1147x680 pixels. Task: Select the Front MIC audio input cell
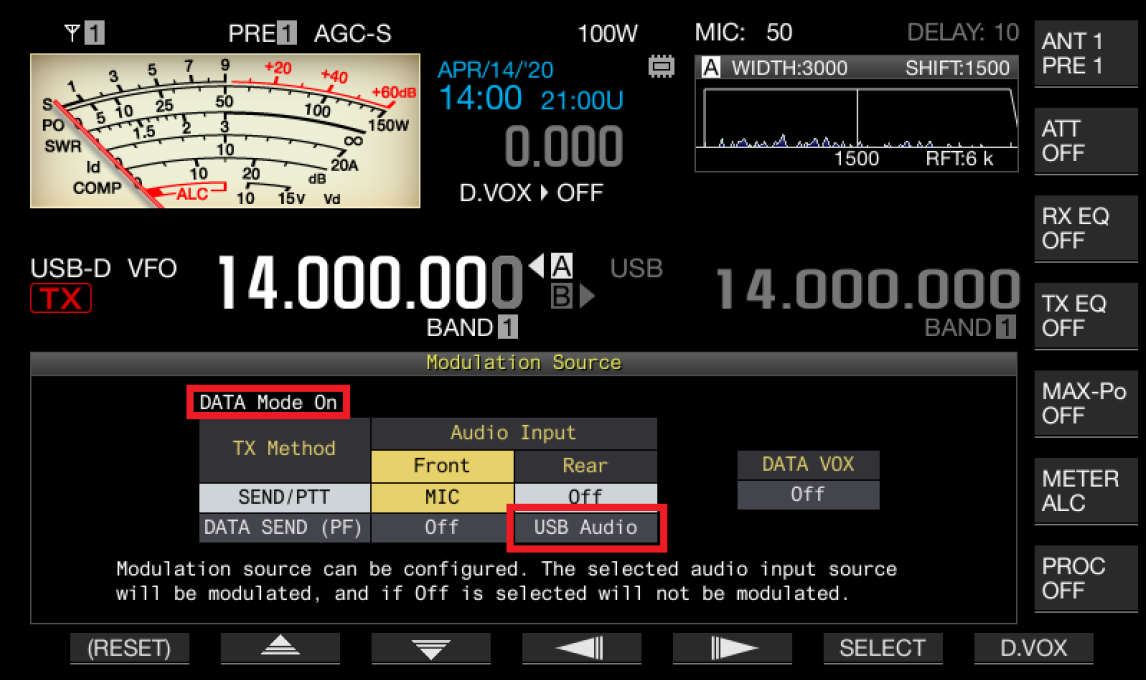(x=443, y=497)
